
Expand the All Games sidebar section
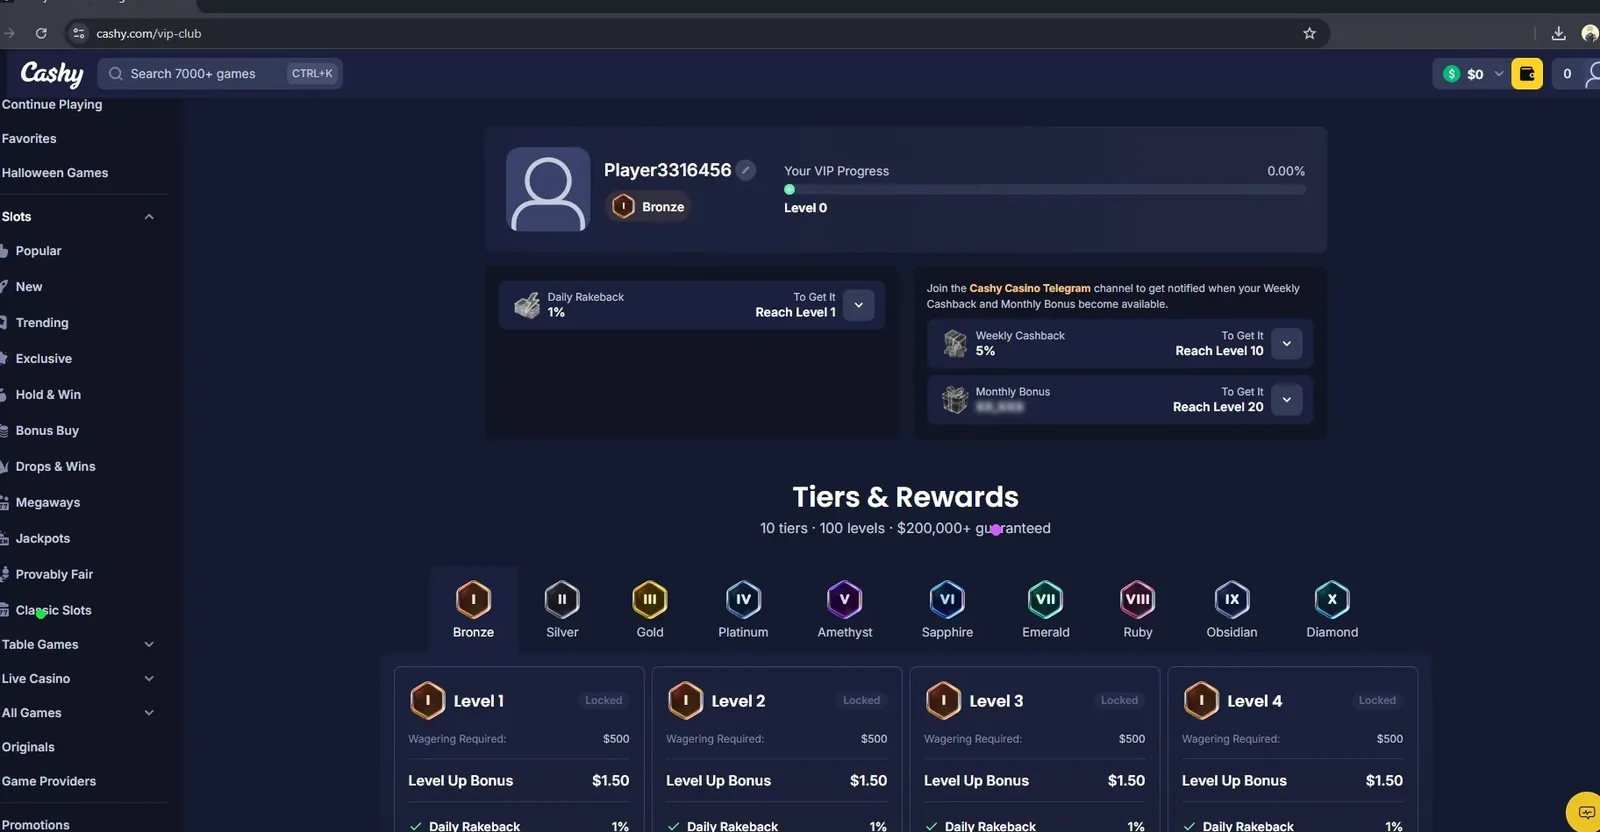coord(149,713)
